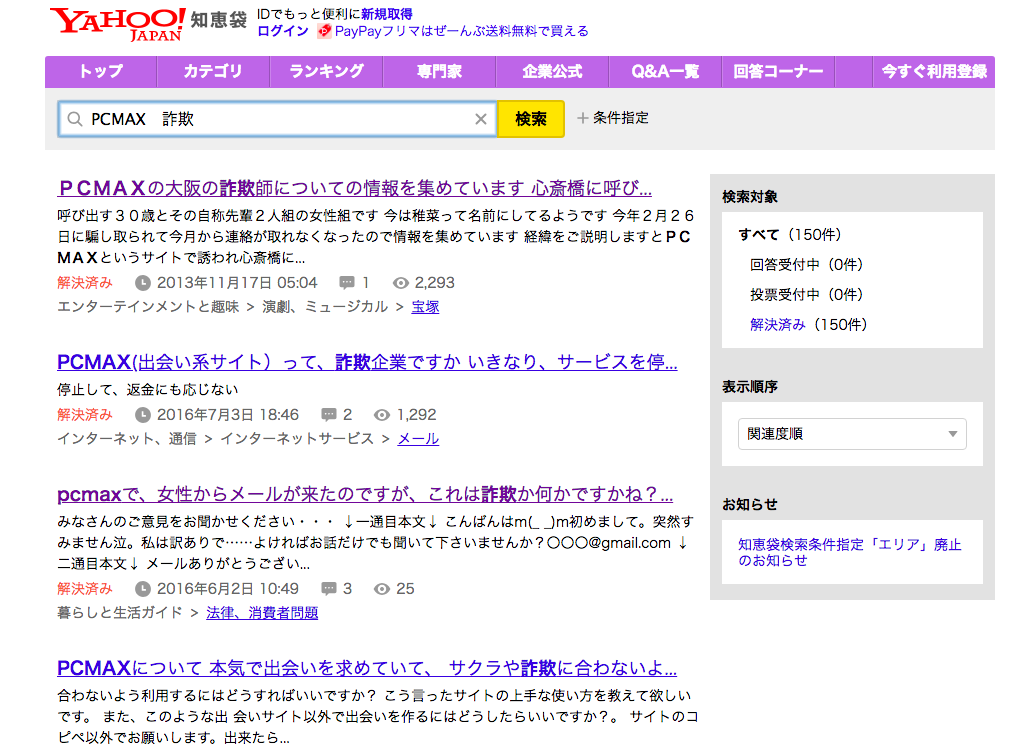Open the 企業公式 tab
The width and height of the screenshot is (1010, 746).
click(552, 72)
